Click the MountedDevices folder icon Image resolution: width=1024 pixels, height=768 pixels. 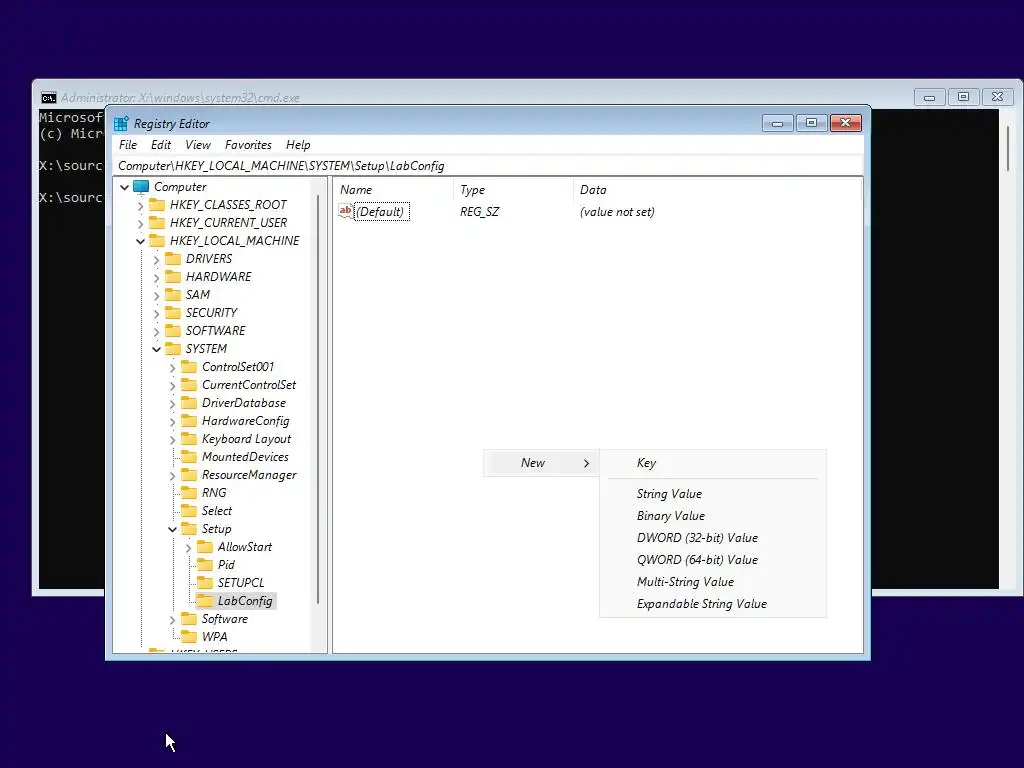click(189, 457)
